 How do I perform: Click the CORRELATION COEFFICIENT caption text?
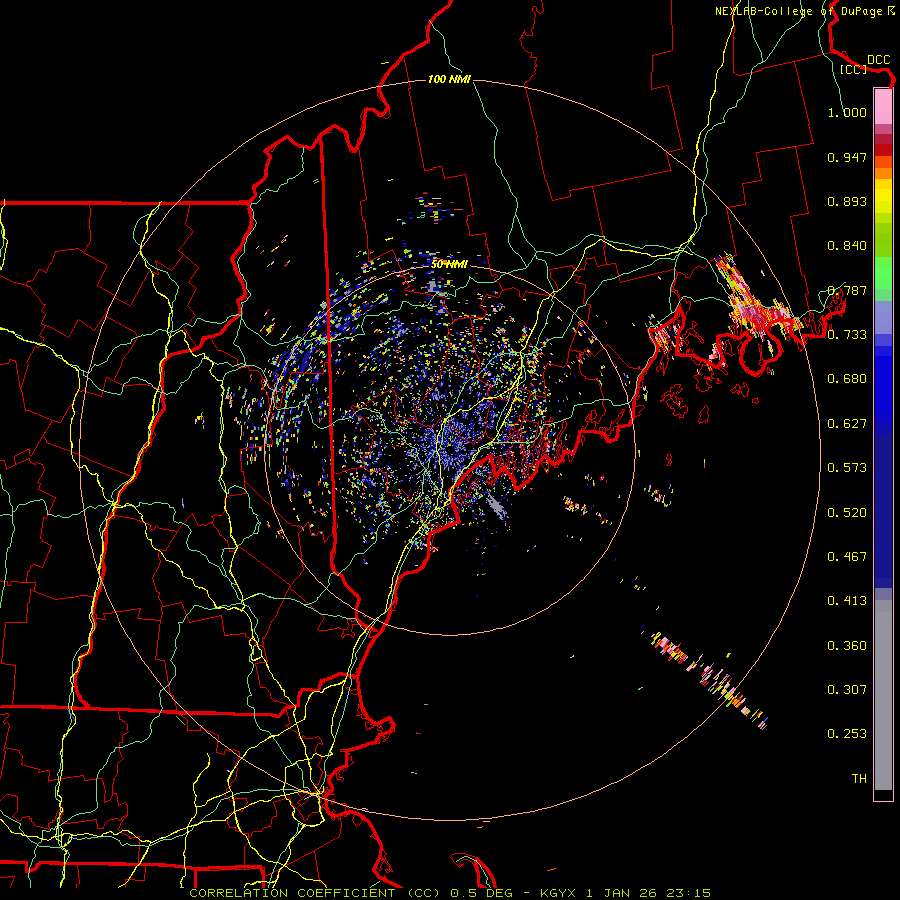pos(292,893)
